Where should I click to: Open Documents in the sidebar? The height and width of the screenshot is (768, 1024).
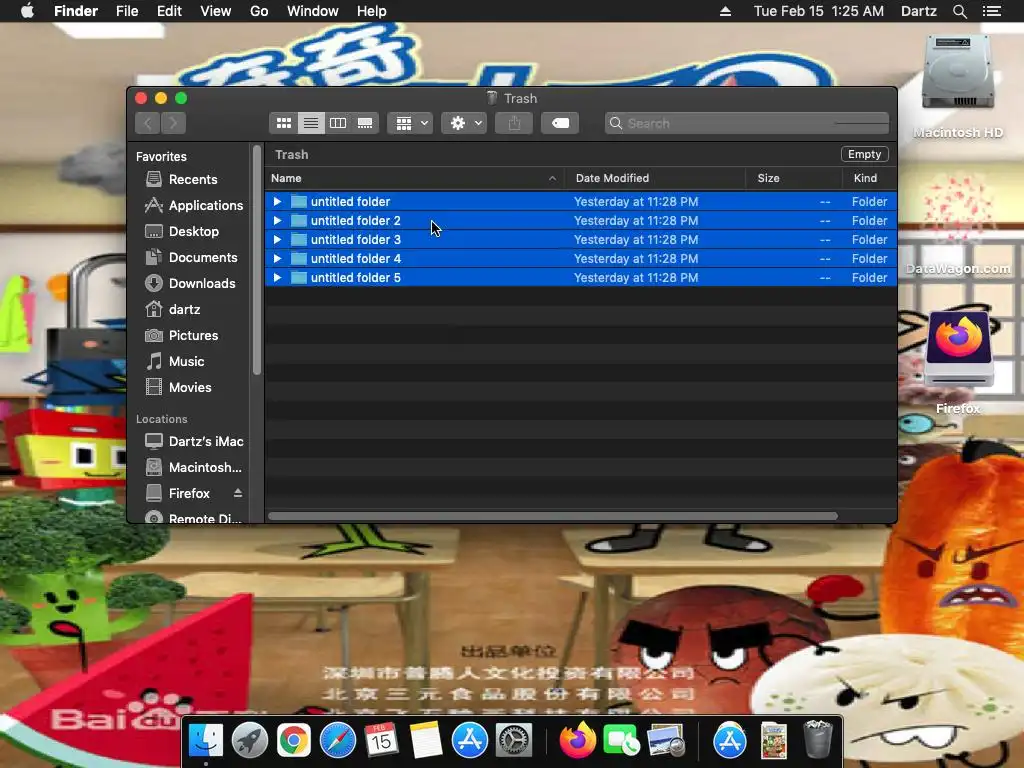[191, 257]
